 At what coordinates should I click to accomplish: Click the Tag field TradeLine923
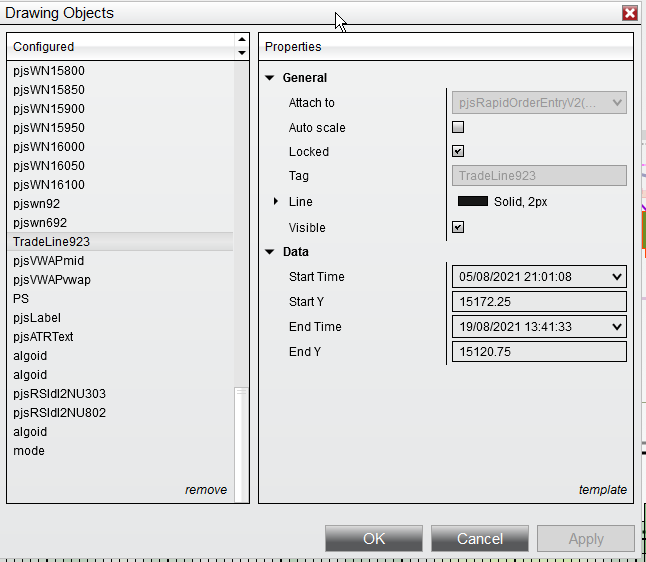[x=539, y=176]
